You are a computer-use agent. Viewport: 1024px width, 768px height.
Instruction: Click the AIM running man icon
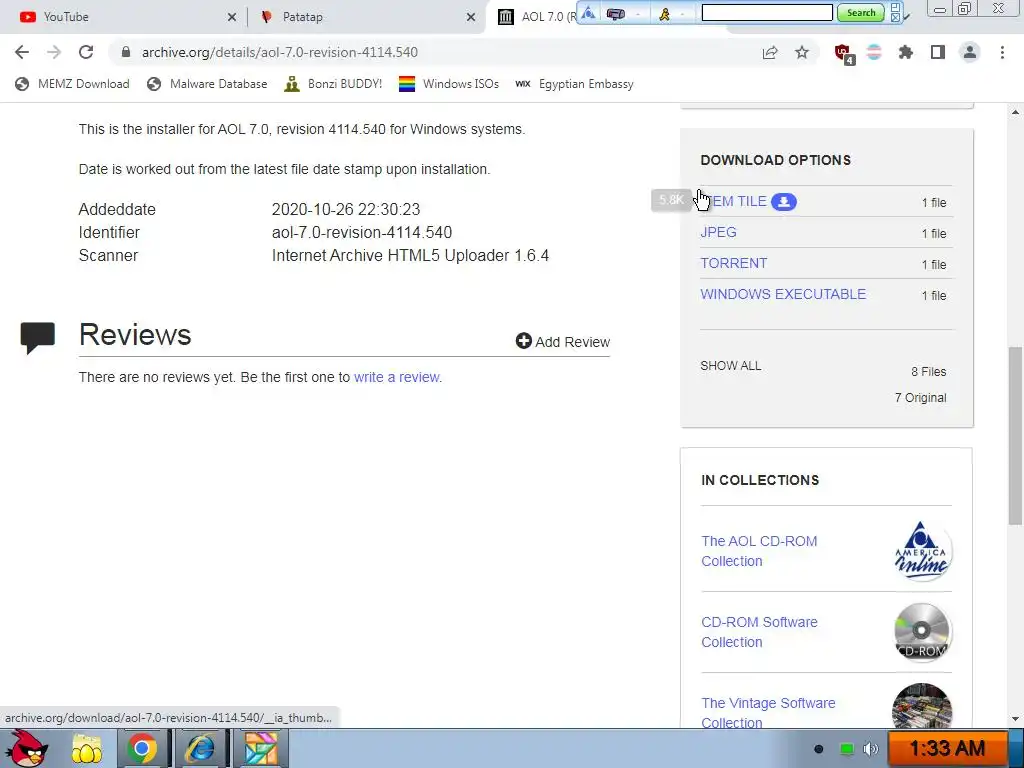click(664, 13)
